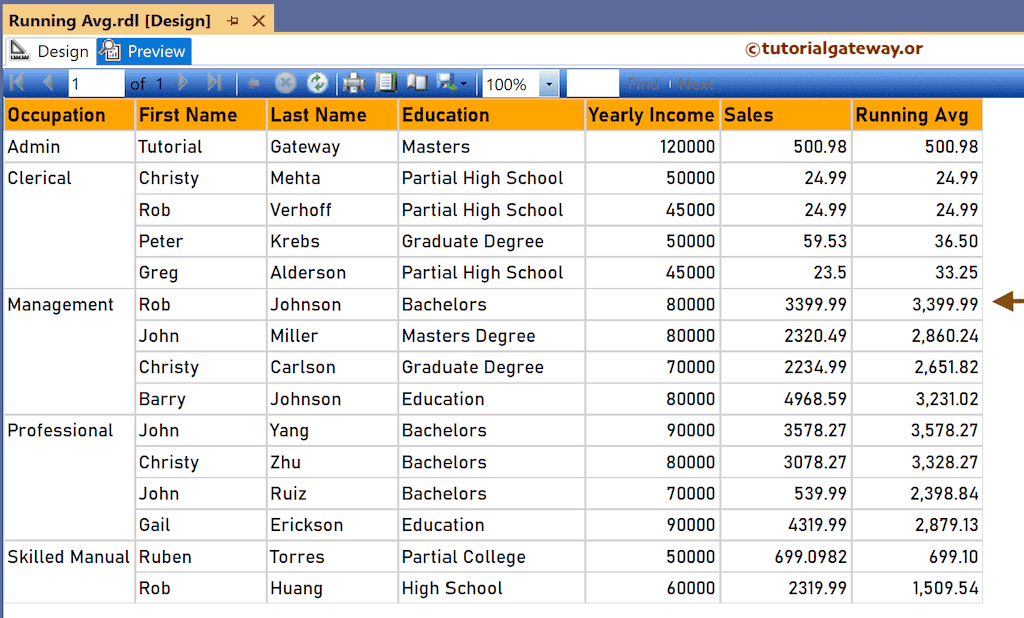Click the page number input field
The height and width of the screenshot is (618, 1024).
point(95,84)
